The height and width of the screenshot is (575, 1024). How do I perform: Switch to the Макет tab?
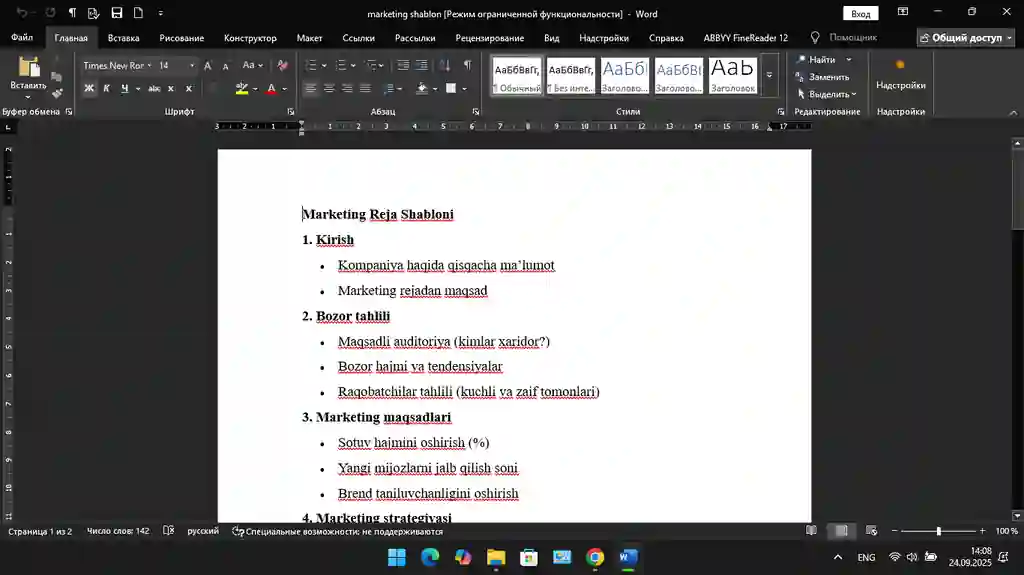310,38
